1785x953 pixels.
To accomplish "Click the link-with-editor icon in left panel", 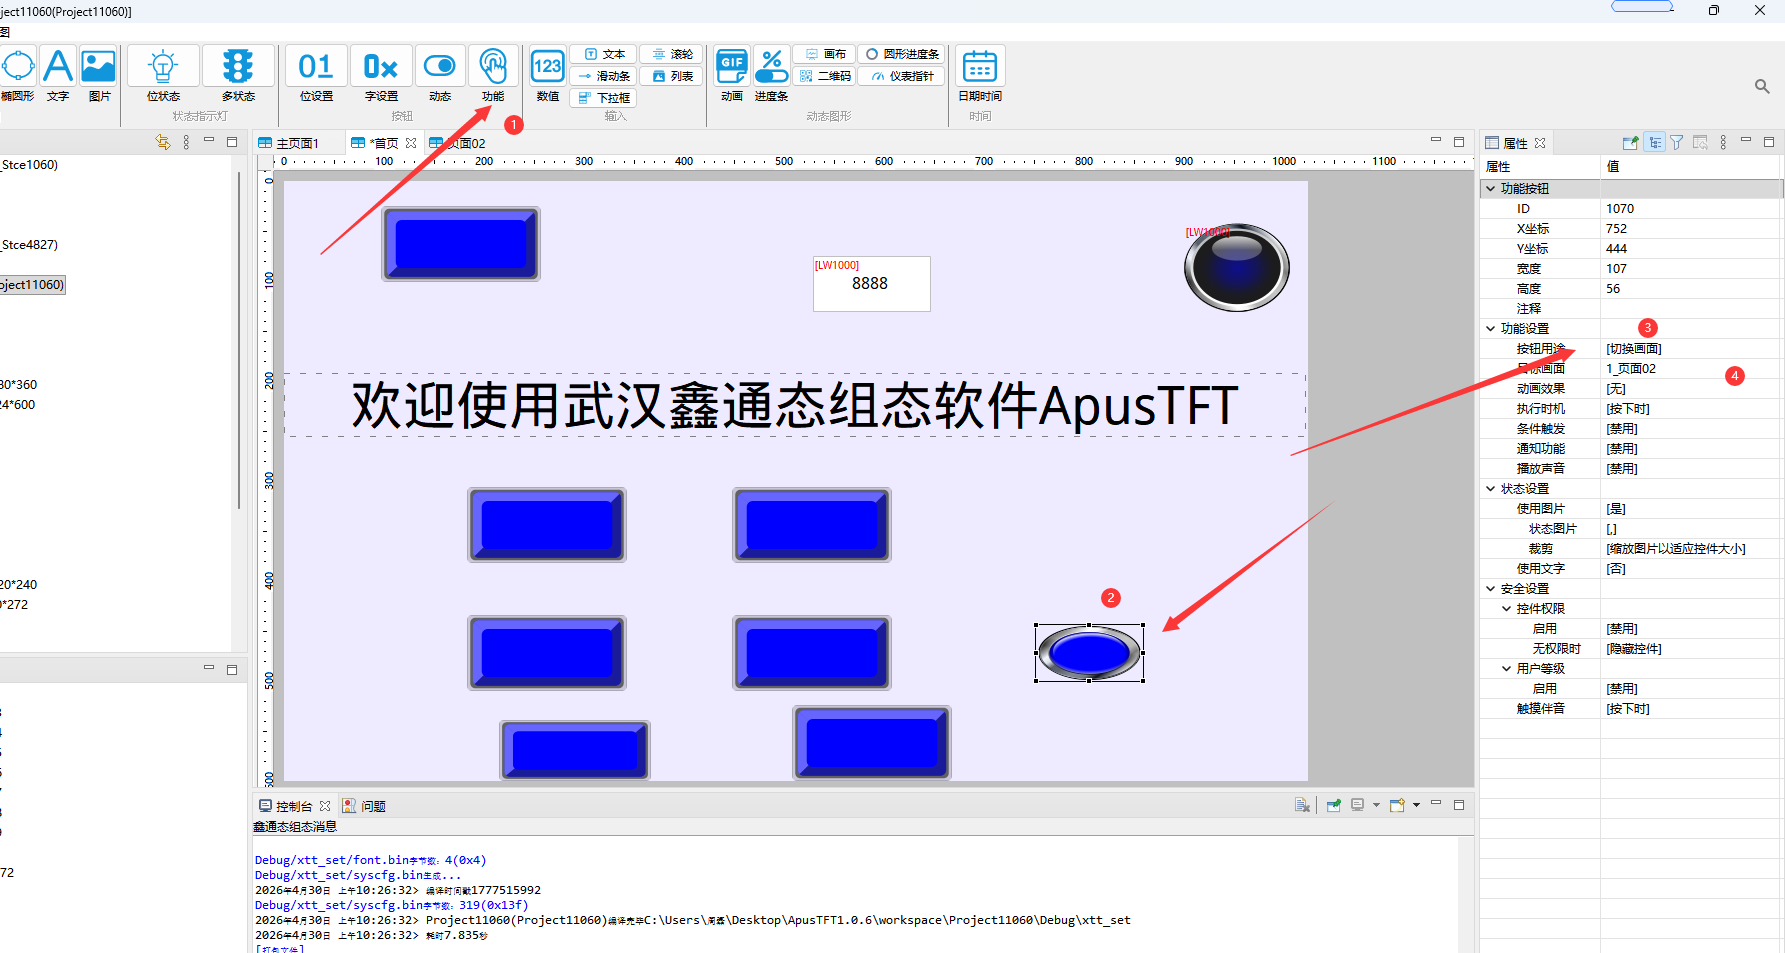I will click(163, 142).
